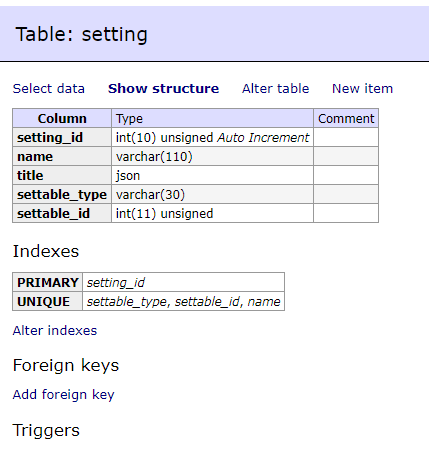This screenshot has height=453, width=439.
Task: Click the json type cell
Action: (212, 175)
